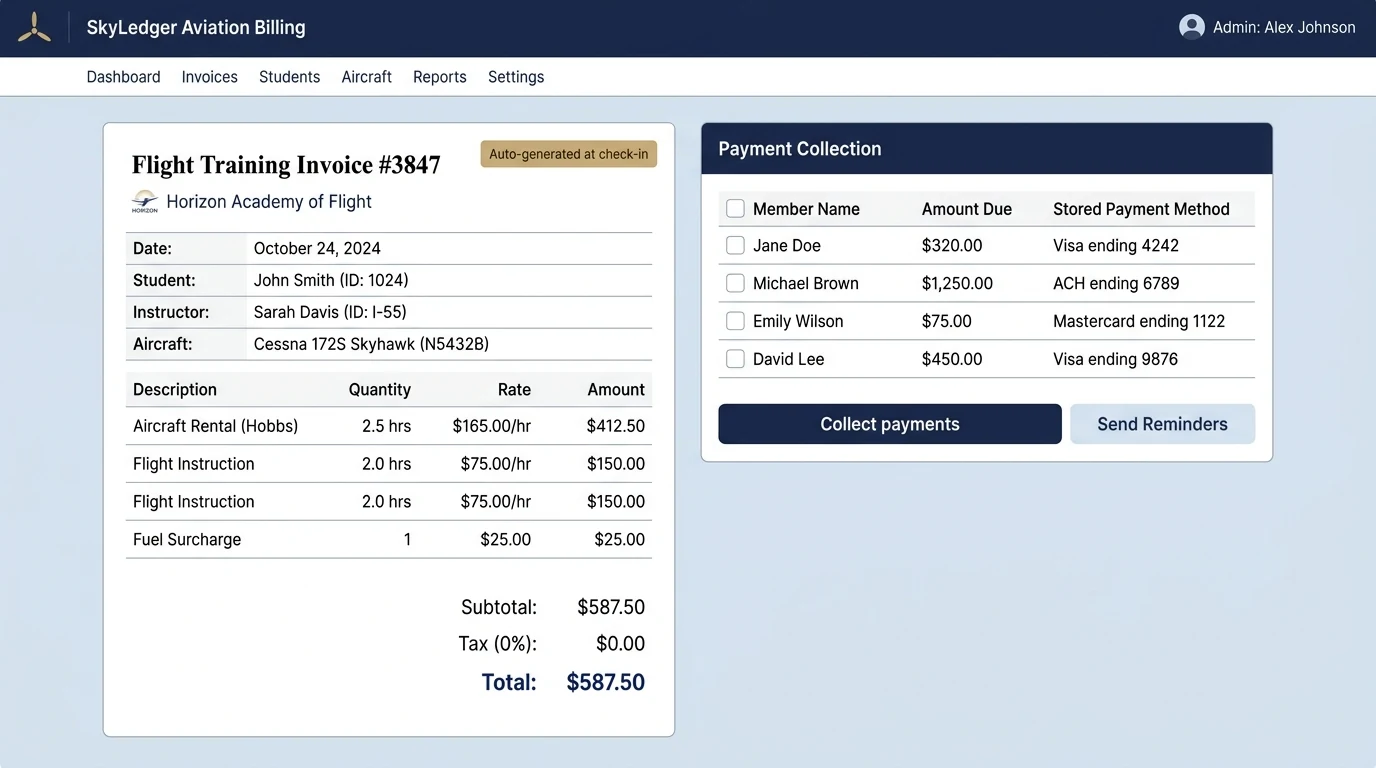Click the Rate column header
The image size is (1376, 768).
tap(514, 390)
